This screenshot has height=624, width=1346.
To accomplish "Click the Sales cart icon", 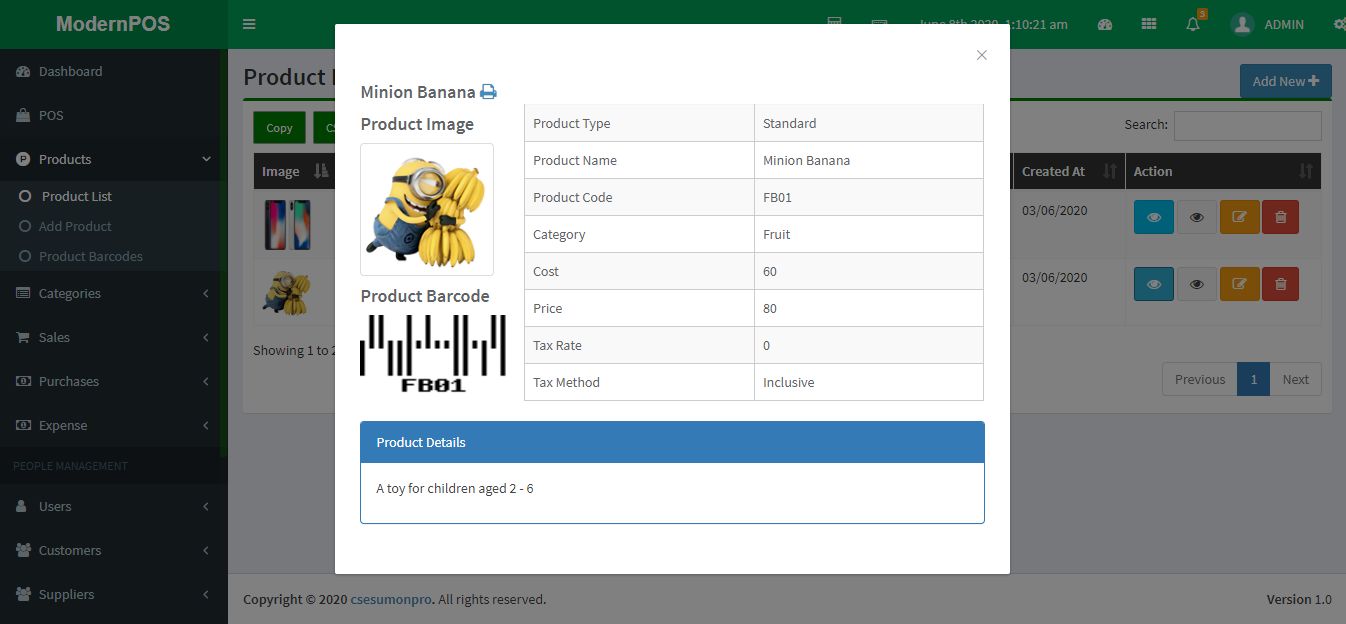I will [x=23, y=338].
